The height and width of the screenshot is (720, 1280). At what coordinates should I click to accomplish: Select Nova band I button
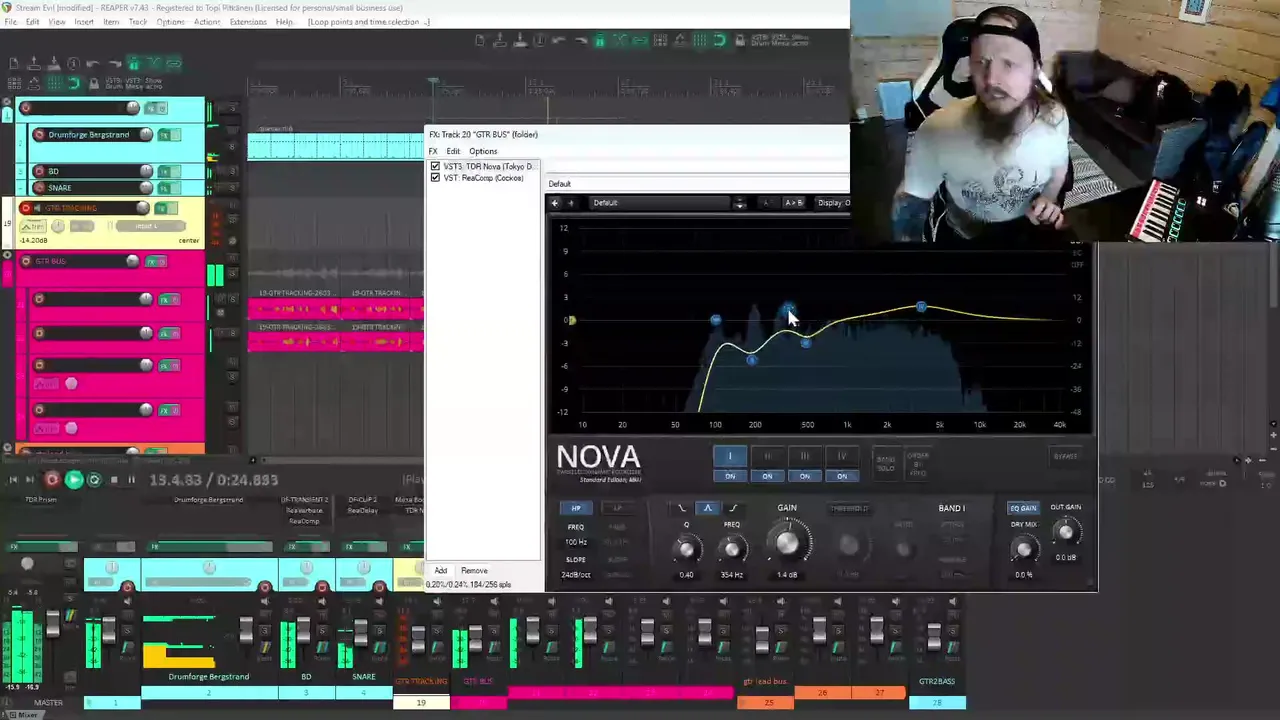pyautogui.click(x=730, y=456)
